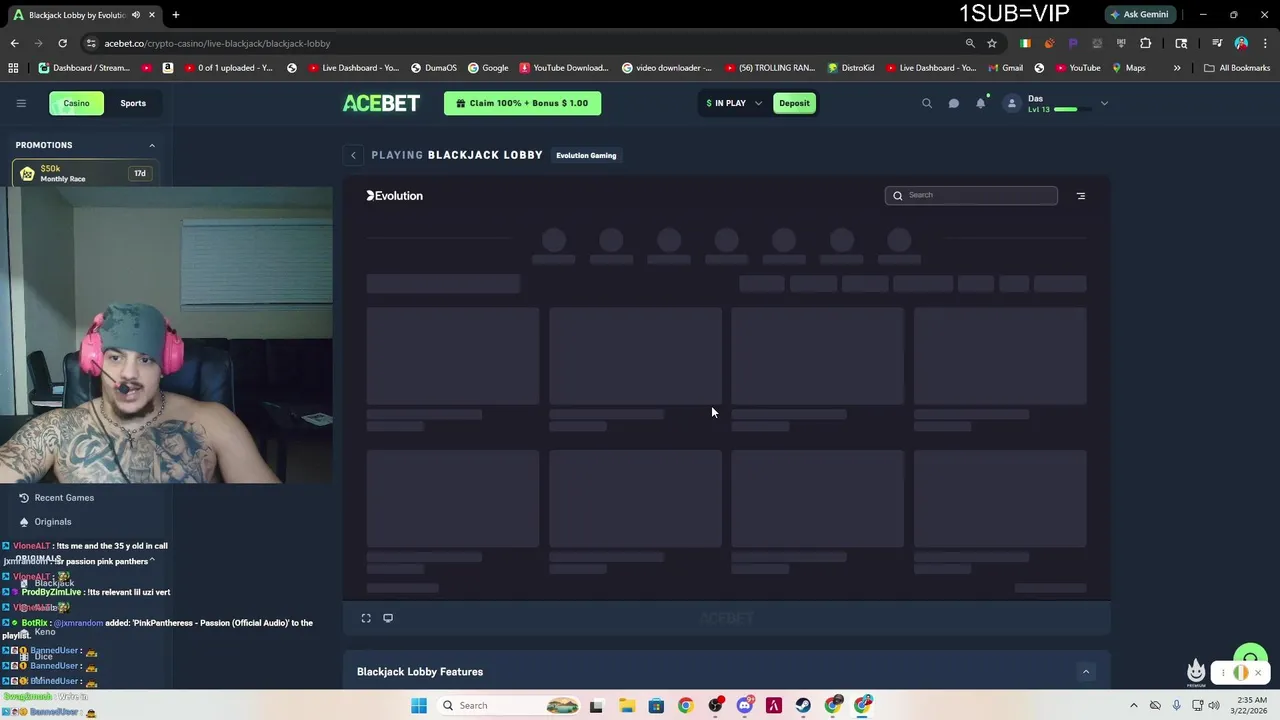Open the YouTube bookmark
This screenshot has width=1280, height=720.
[1077, 68]
